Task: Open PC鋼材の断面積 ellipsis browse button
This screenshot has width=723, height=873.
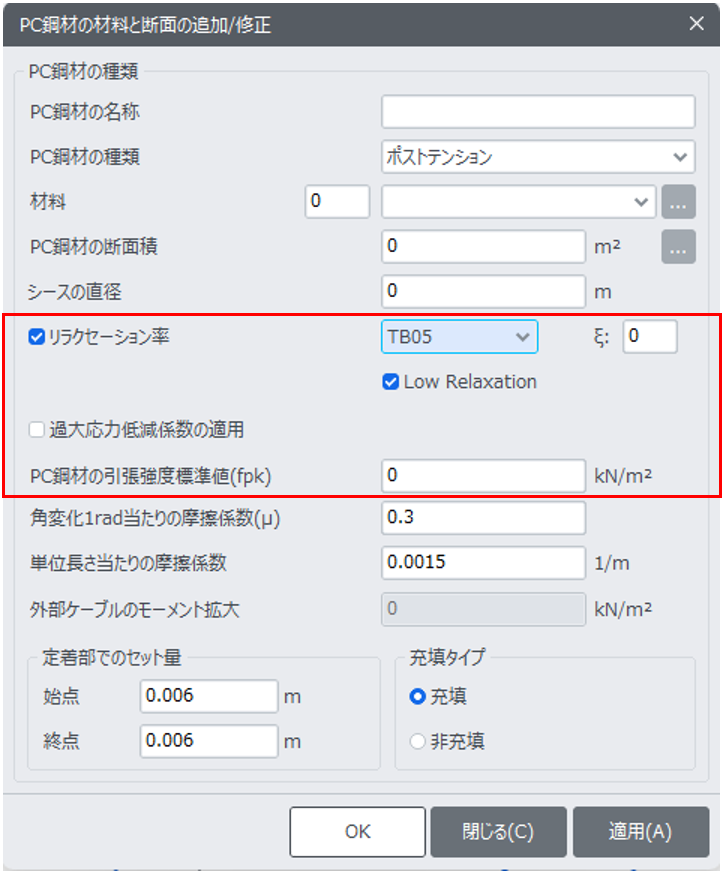Action: click(678, 247)
